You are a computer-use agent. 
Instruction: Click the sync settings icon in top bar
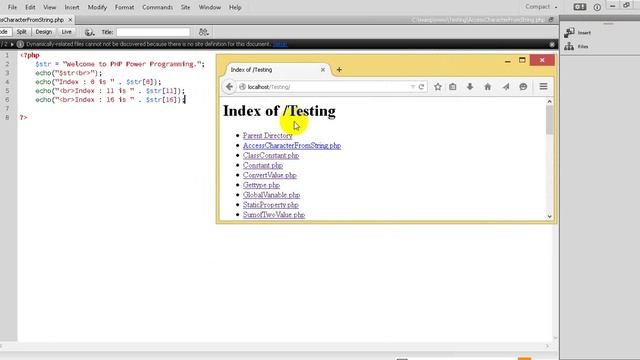pyautogui.click(x=580, y=7)
